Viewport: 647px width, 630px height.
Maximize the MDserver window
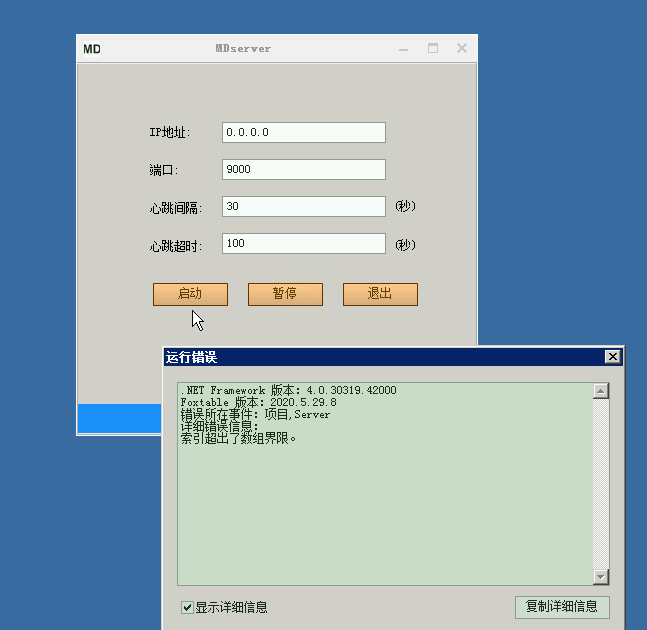[433, 49]
